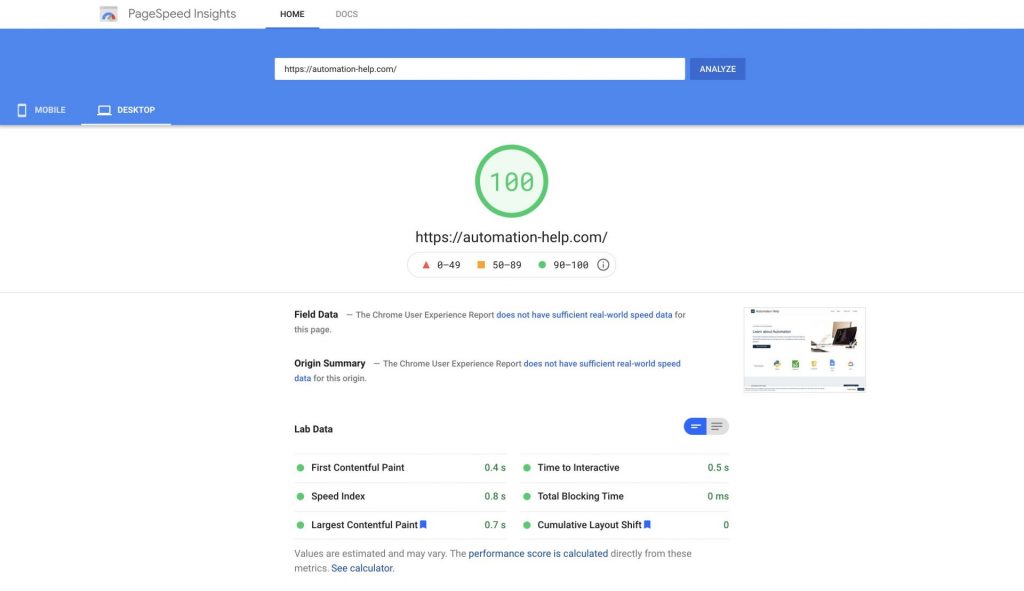Expand the Total Blocking Time metric row
The width and height of the screenshot is (1024, 591).
pyautogui.click(x=625, y=496)
